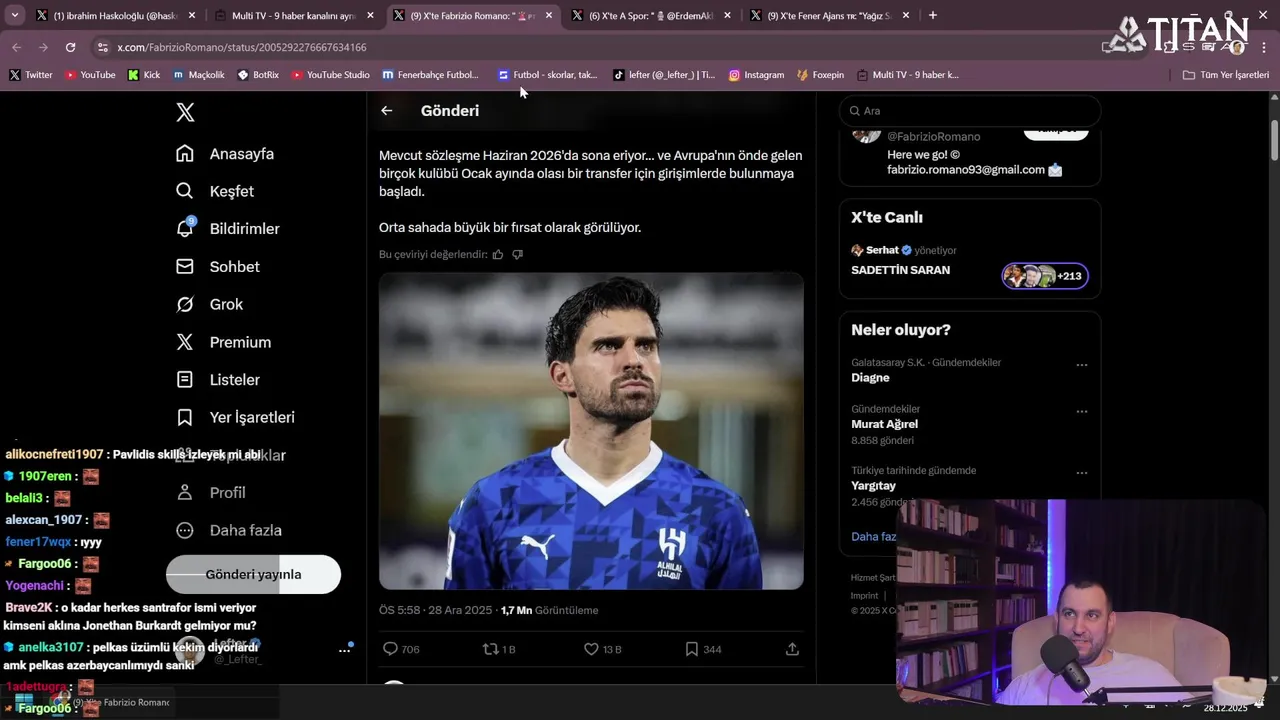The height and width of the screenshot is (720, 1280).
Task: Open more options for Murat Ağırel trend
Action: coord(1081,411)
